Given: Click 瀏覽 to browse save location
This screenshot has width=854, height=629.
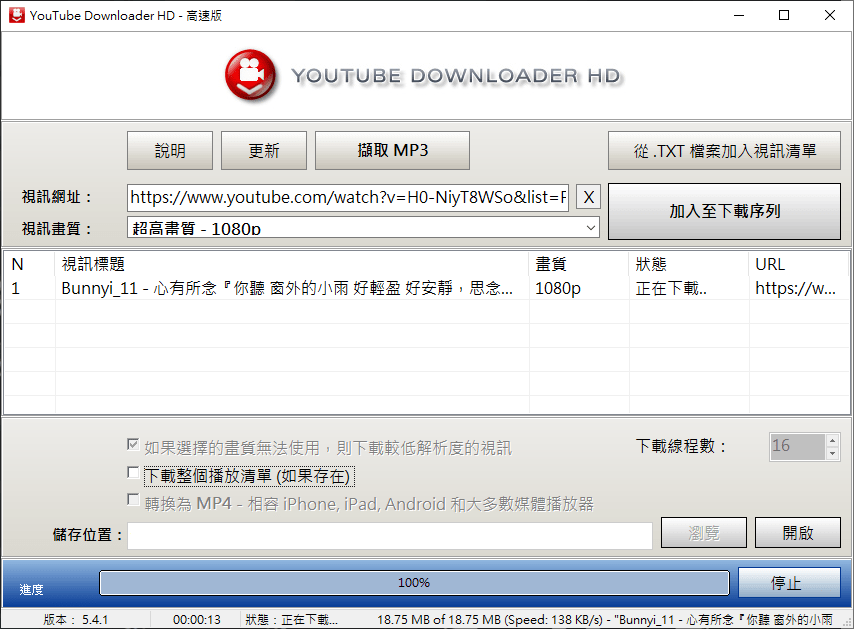Looking at the screenshot, I should coord(703,532).
